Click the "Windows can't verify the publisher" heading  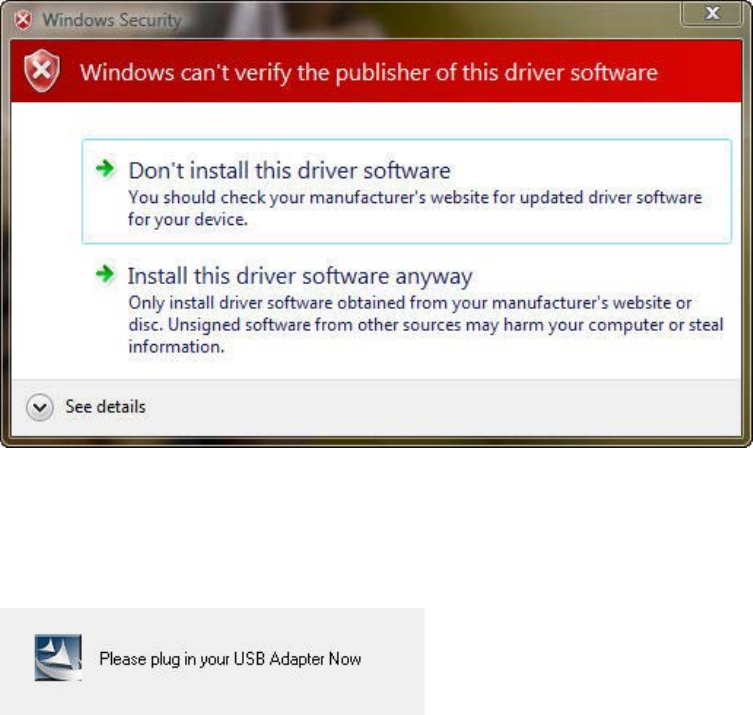tap(369, 73)
